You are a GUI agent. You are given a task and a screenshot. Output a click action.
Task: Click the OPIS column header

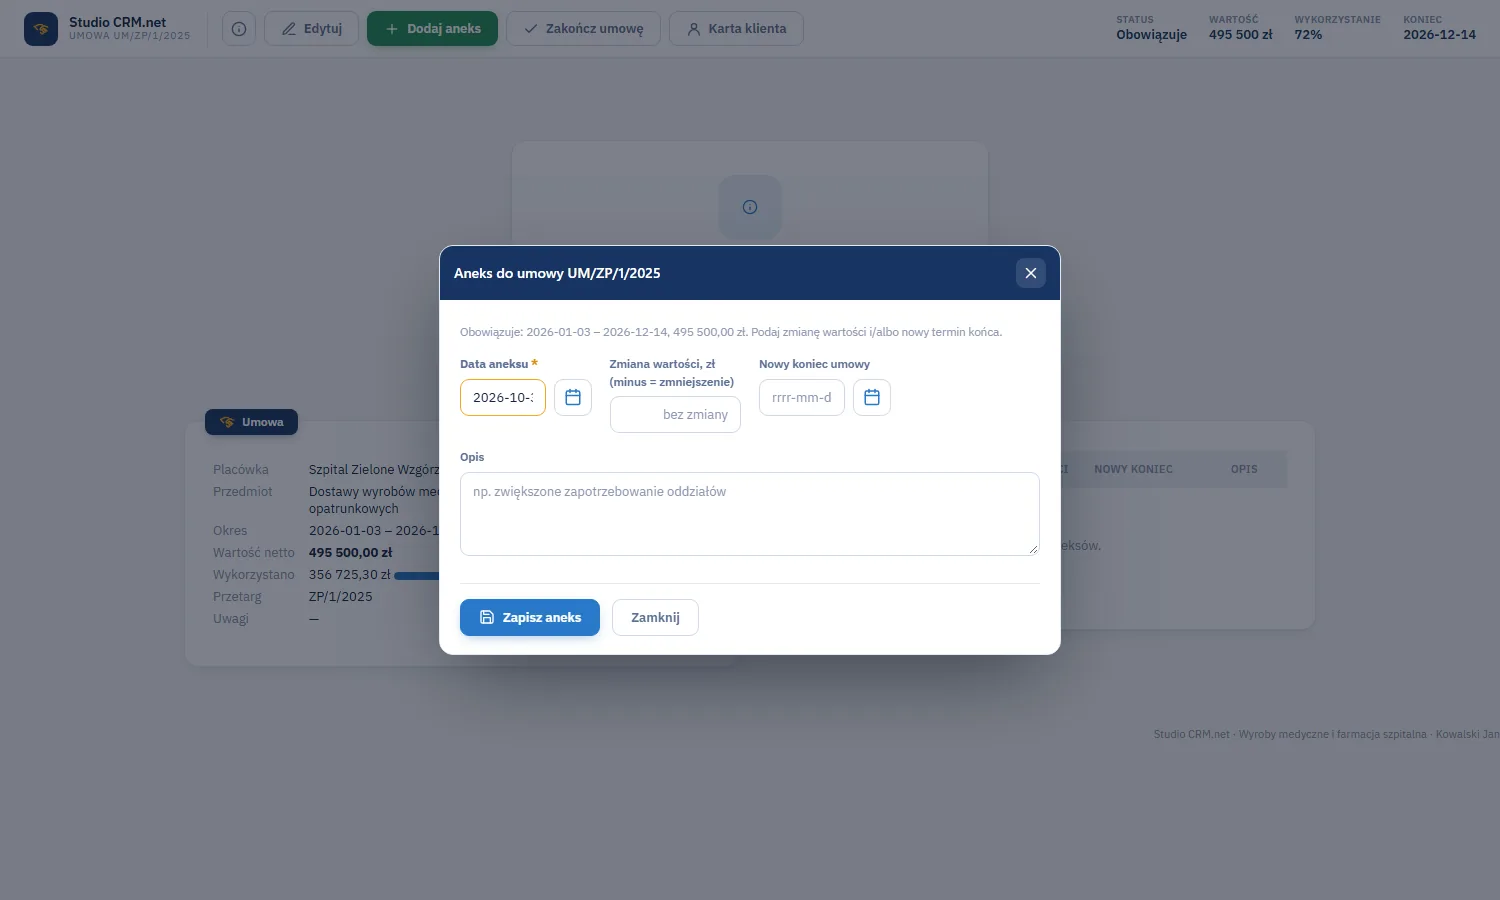[x=1244, y=469]
